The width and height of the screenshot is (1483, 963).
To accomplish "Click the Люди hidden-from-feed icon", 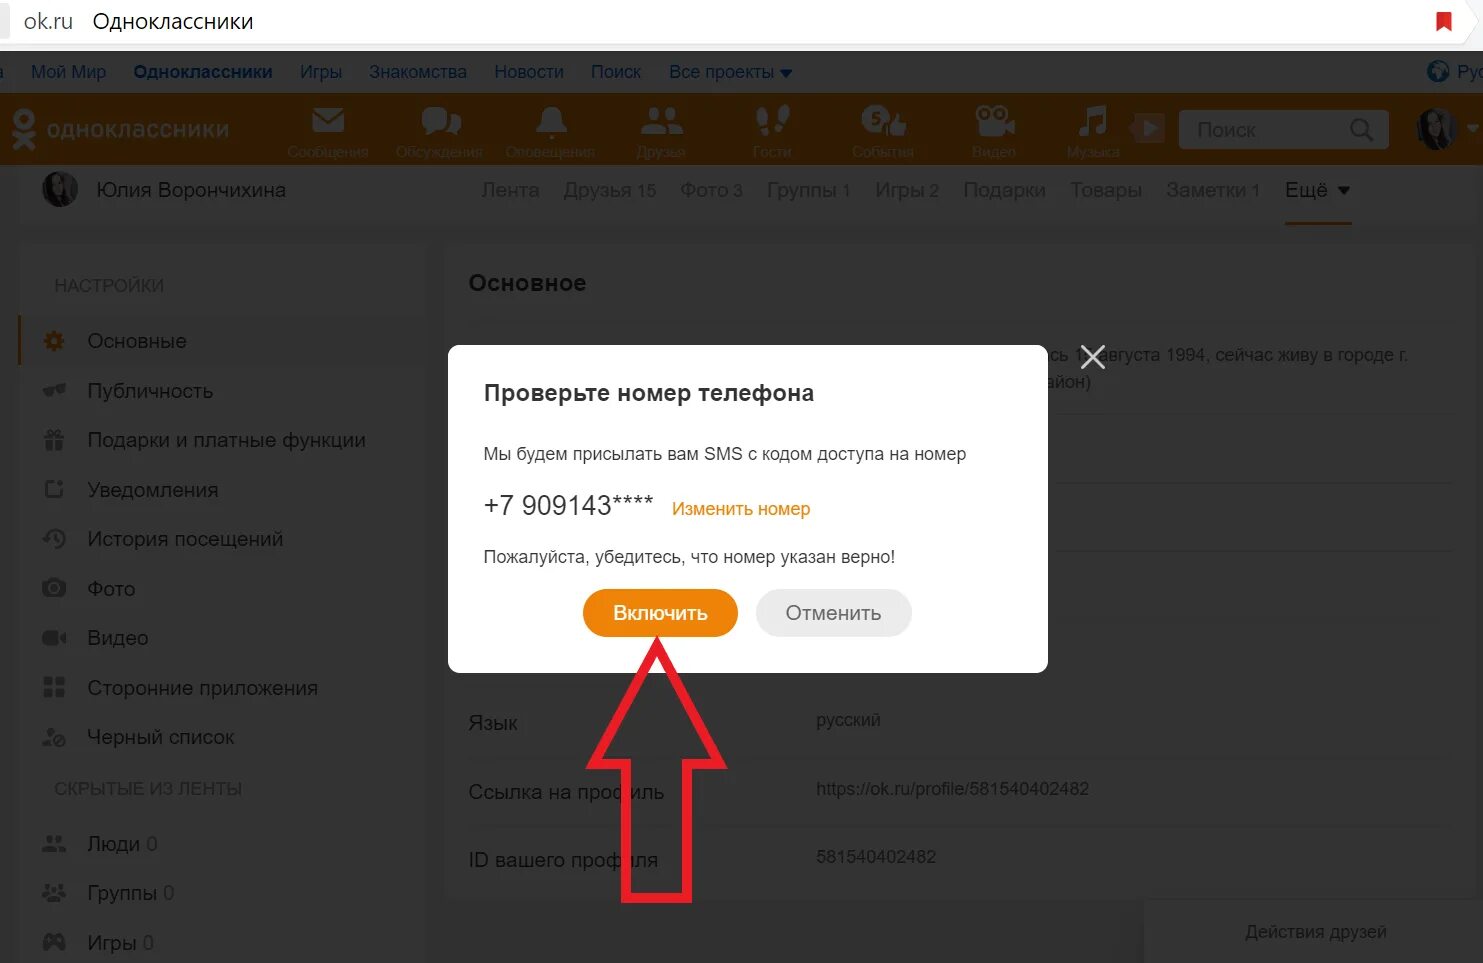I will [x=54, y=844].
